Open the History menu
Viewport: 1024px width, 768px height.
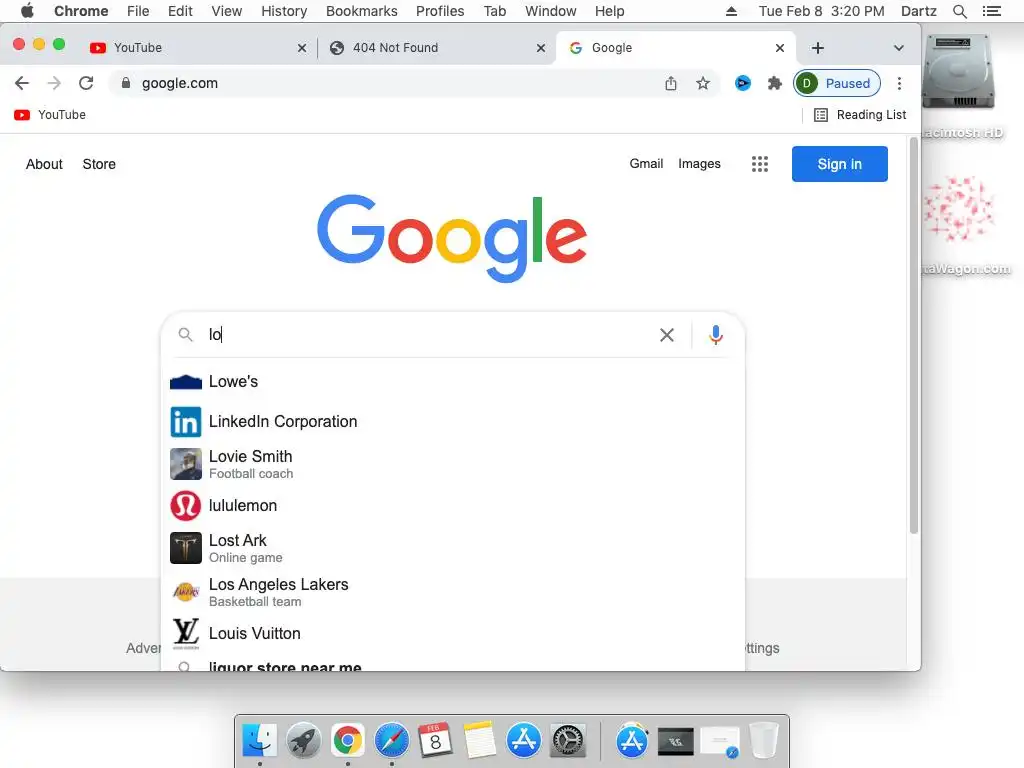click(284, 11)
